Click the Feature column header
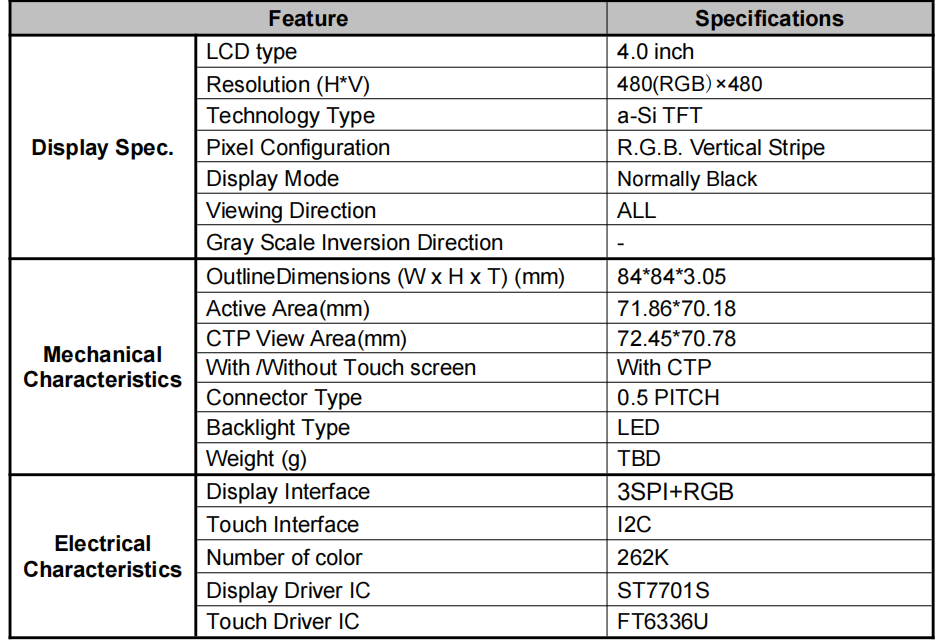 pos(308,18)
